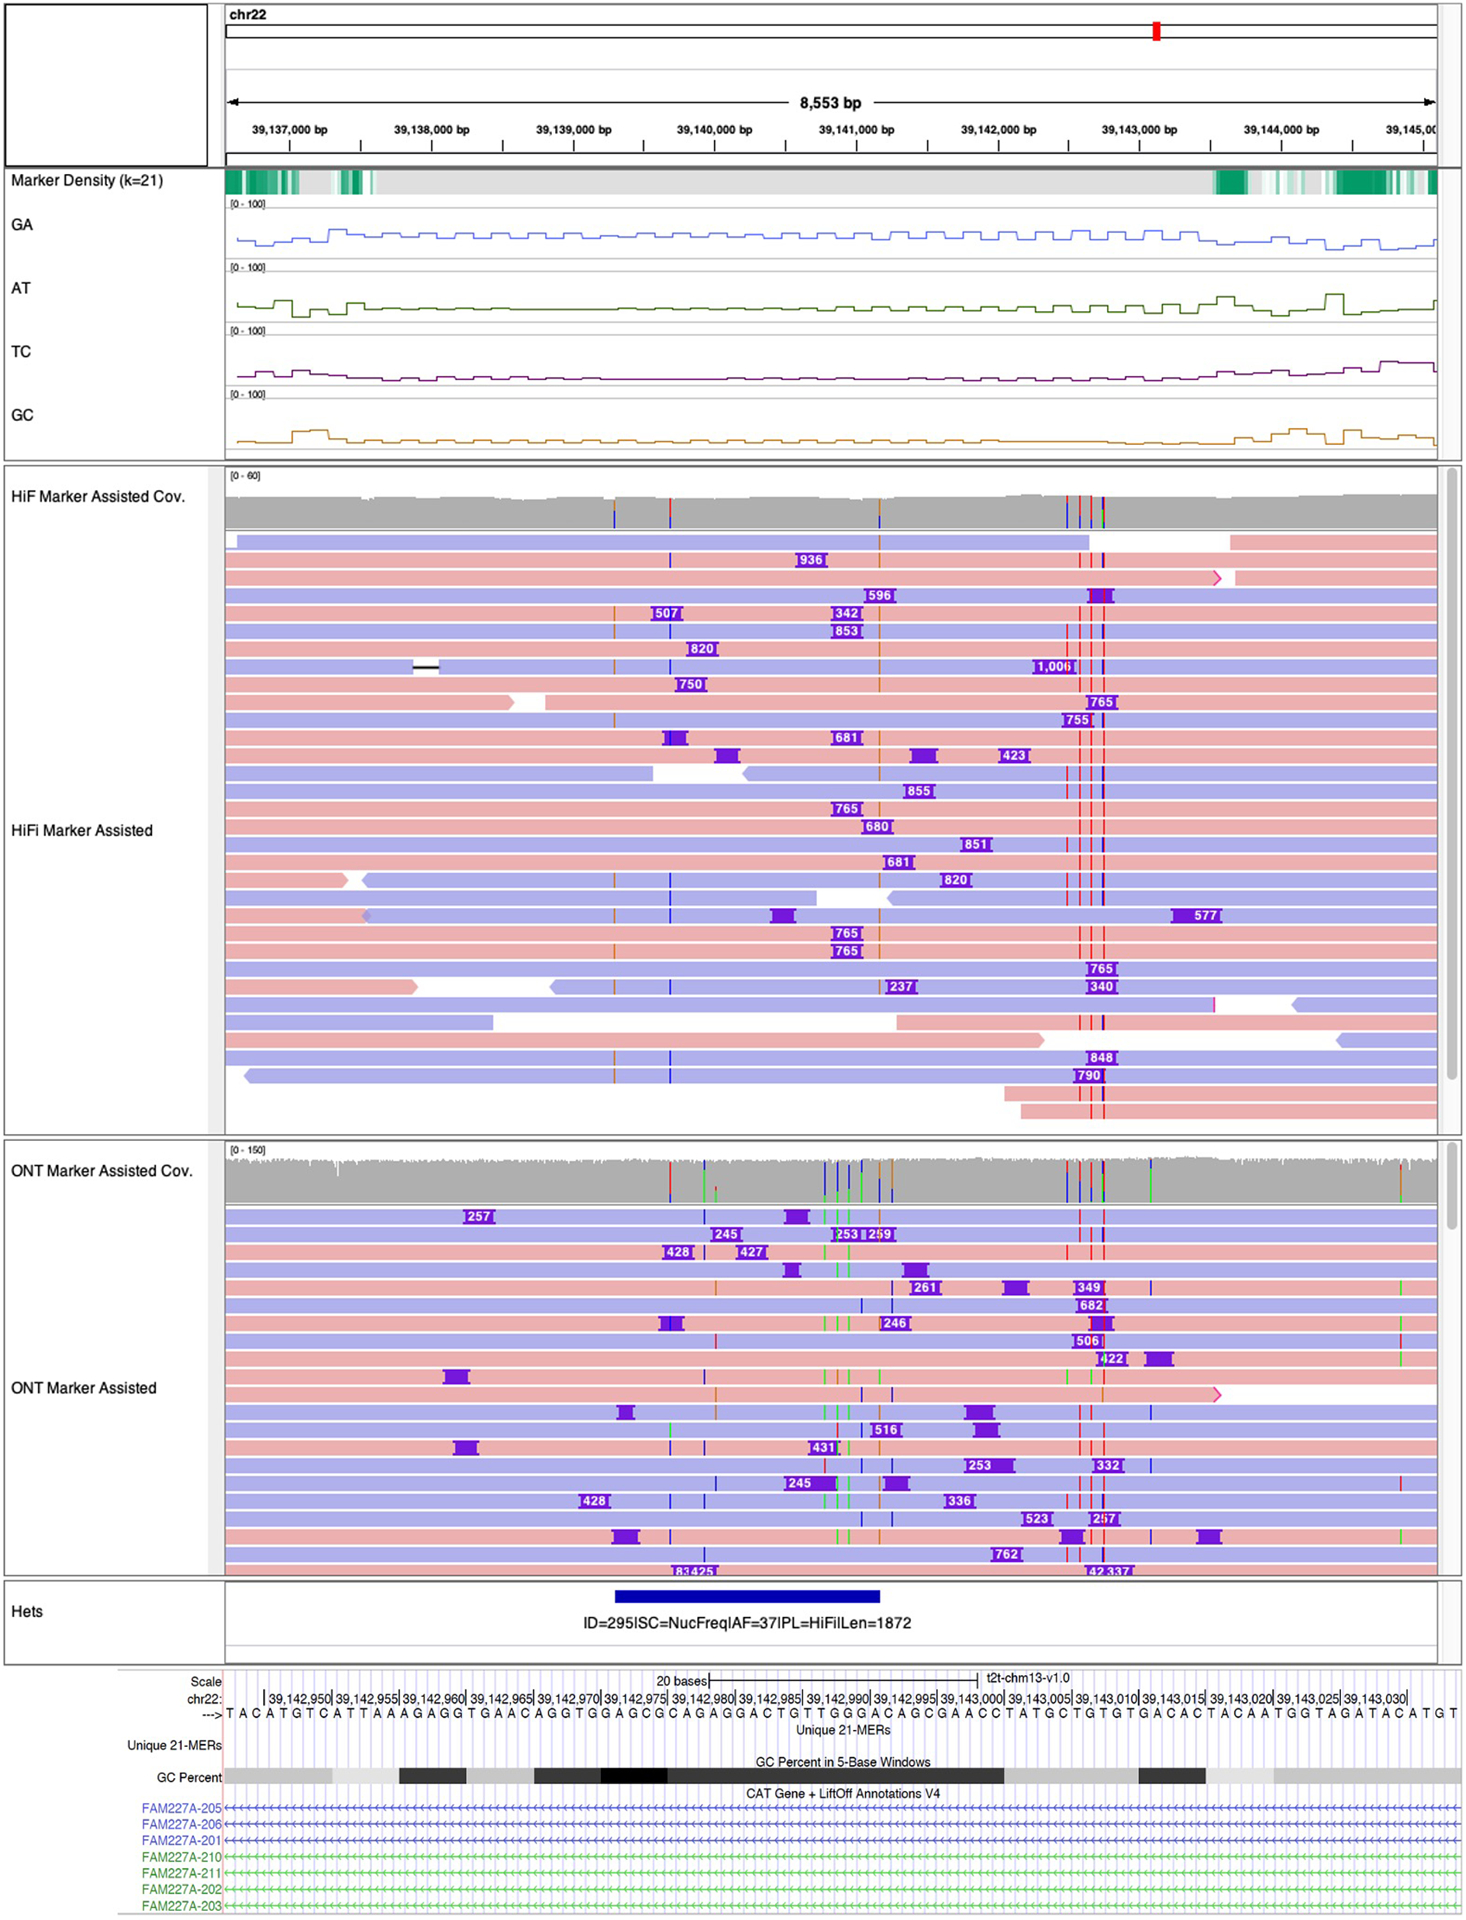This screenshot has height=1920, width=1466.
Task: Click the 506 insertion in ONT reads
Action: (x=1087, y=1342)
